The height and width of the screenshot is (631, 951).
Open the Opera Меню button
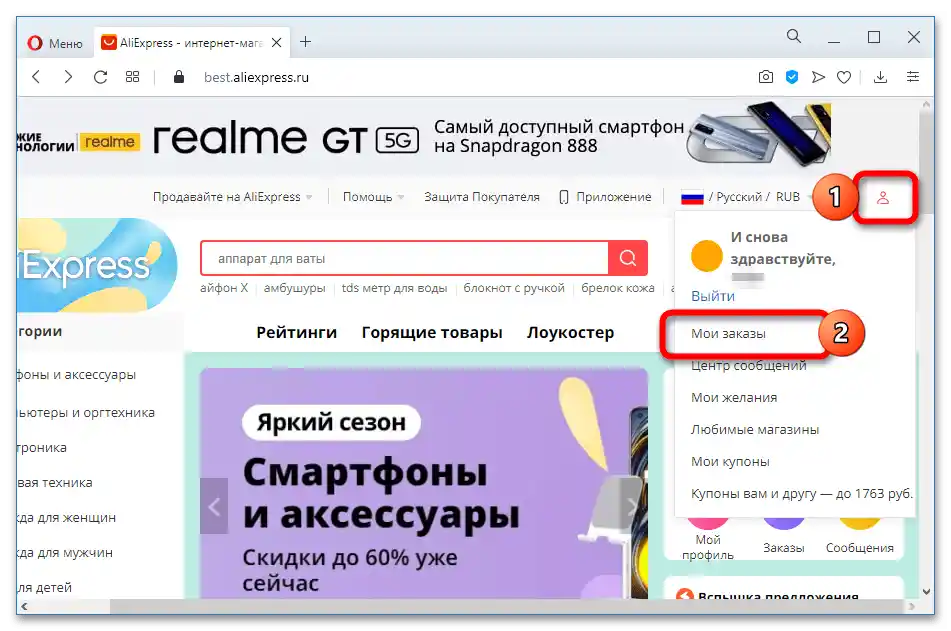coord(55,43)
